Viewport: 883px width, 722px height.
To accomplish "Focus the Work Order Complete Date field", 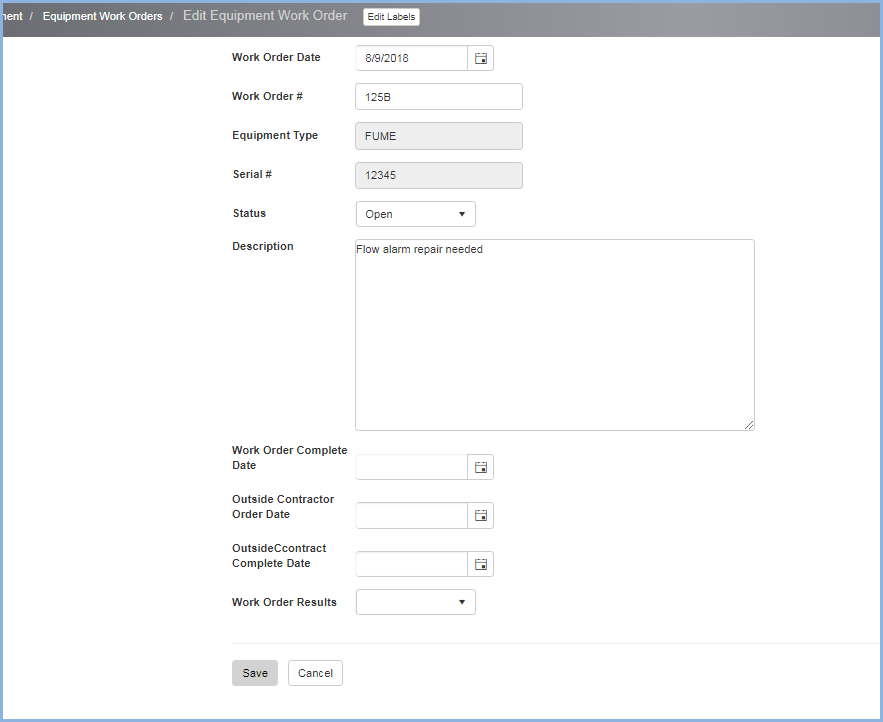I will pyautogui.click(x=412, y=467).
